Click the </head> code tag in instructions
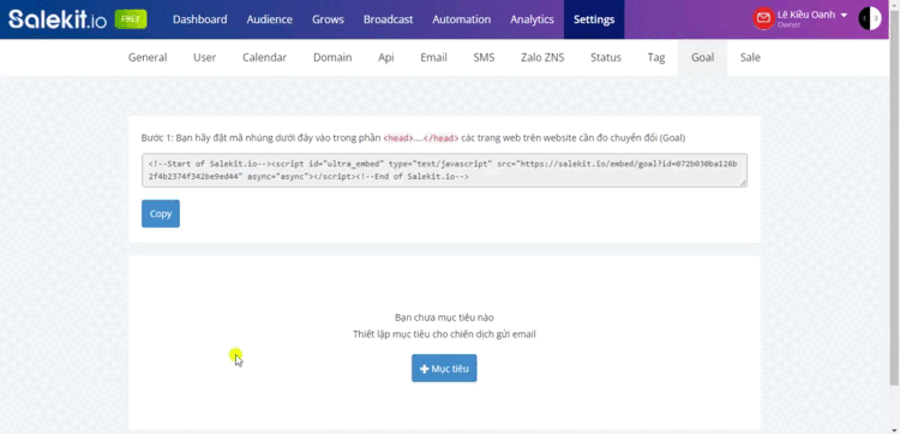The width and height of the screenshot is (900, 434). pyautogui.click(x=441, y=138)
